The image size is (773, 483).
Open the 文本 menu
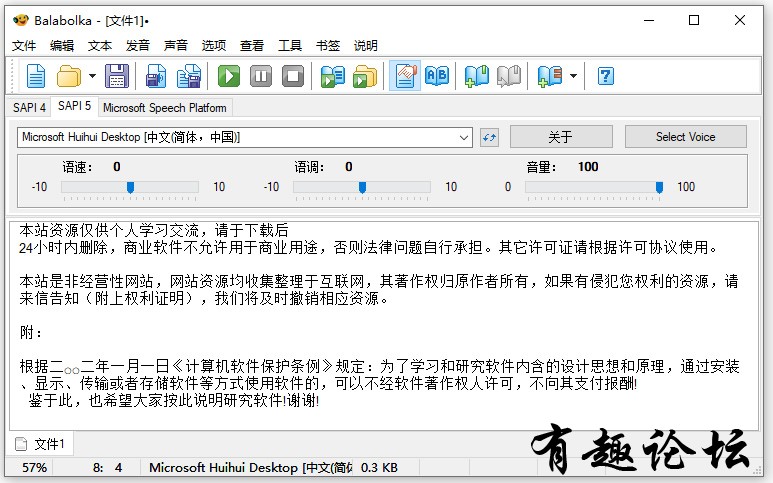(x=100, y=46)
